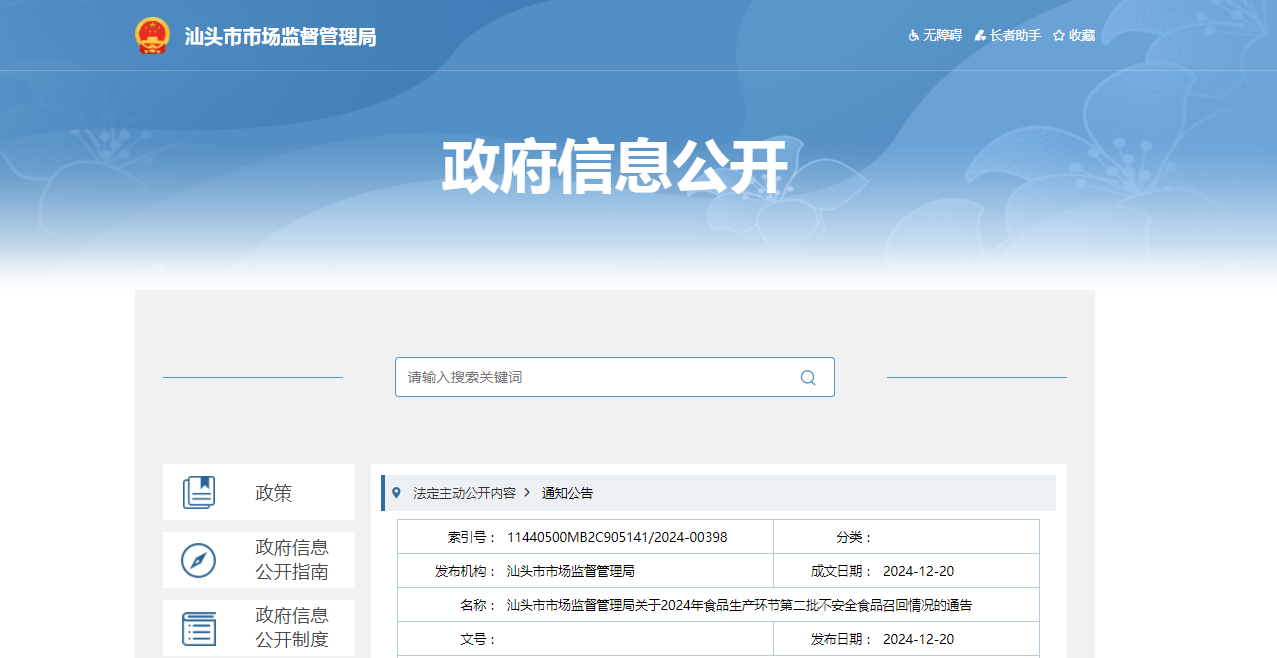Image resolution: width=1277 pixels, height=658 pixels.
Task: Enable 无障碍 accessibility mode link
Action: pyautogui.click(x=942, y=35)
